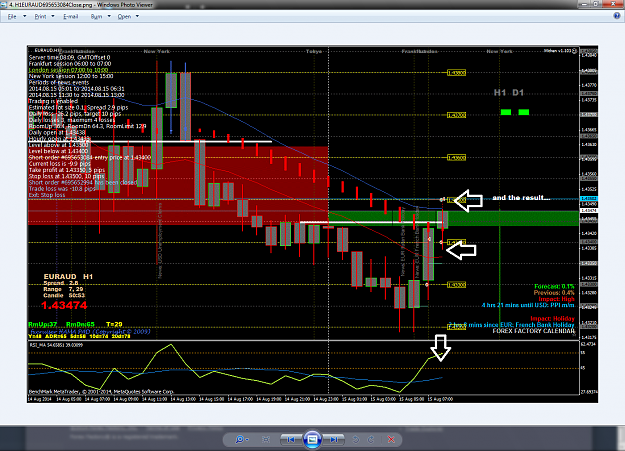
Task: Rotate photo clockwise
Action: pos(371,439)
